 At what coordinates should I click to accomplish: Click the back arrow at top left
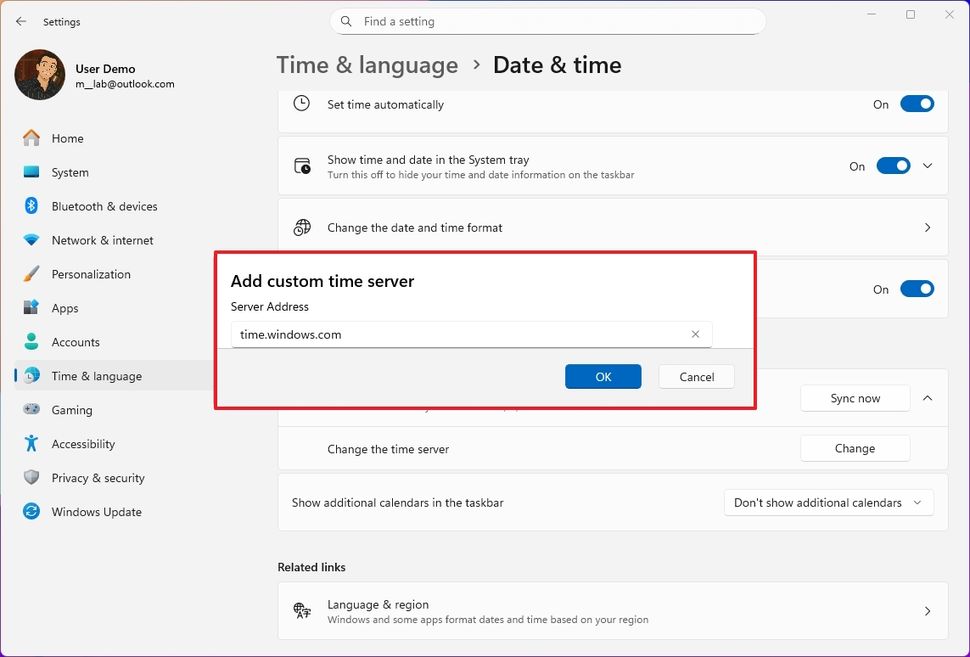pos(20,21)
